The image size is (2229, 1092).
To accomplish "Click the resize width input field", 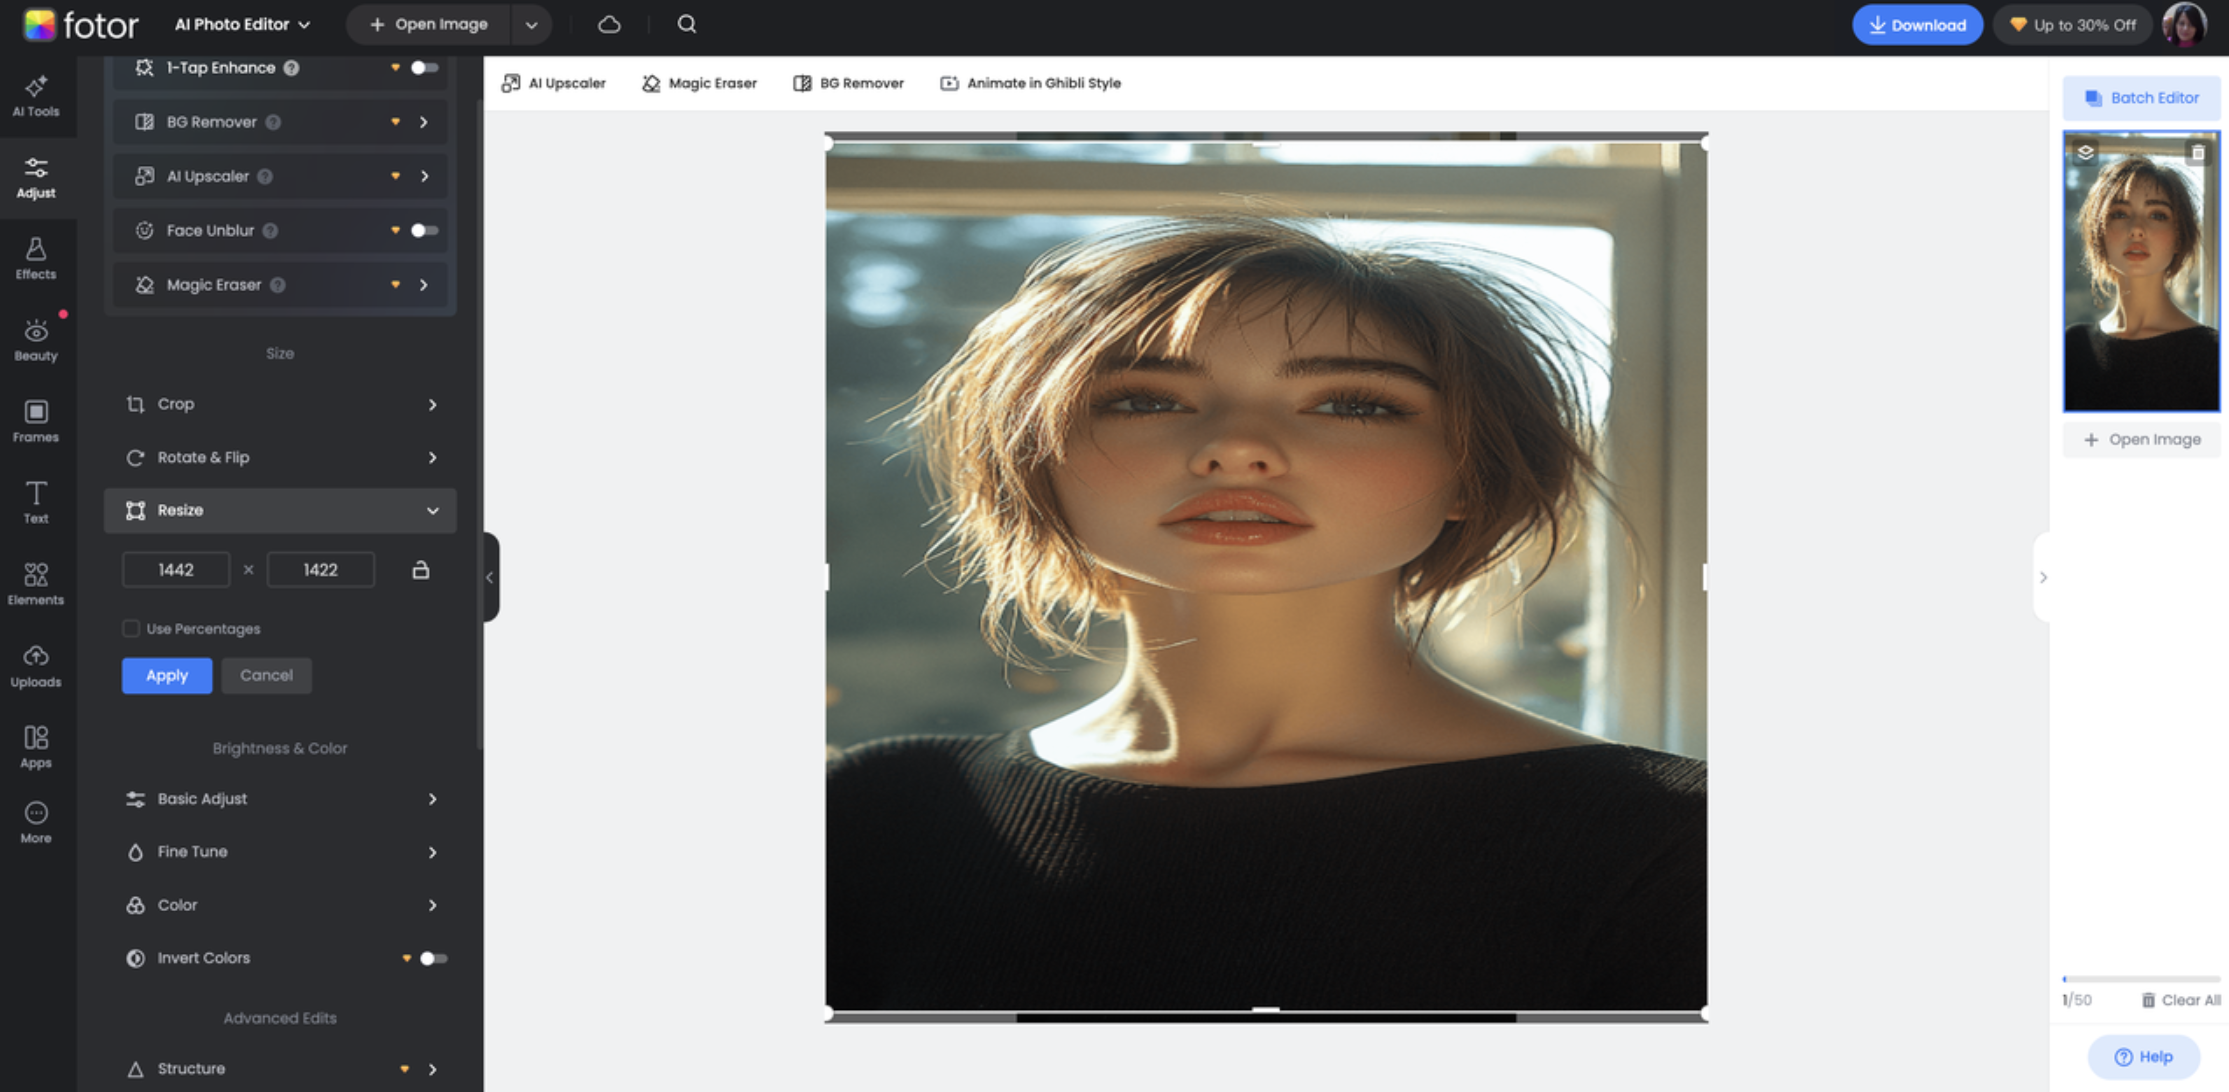I will [176, 570].
